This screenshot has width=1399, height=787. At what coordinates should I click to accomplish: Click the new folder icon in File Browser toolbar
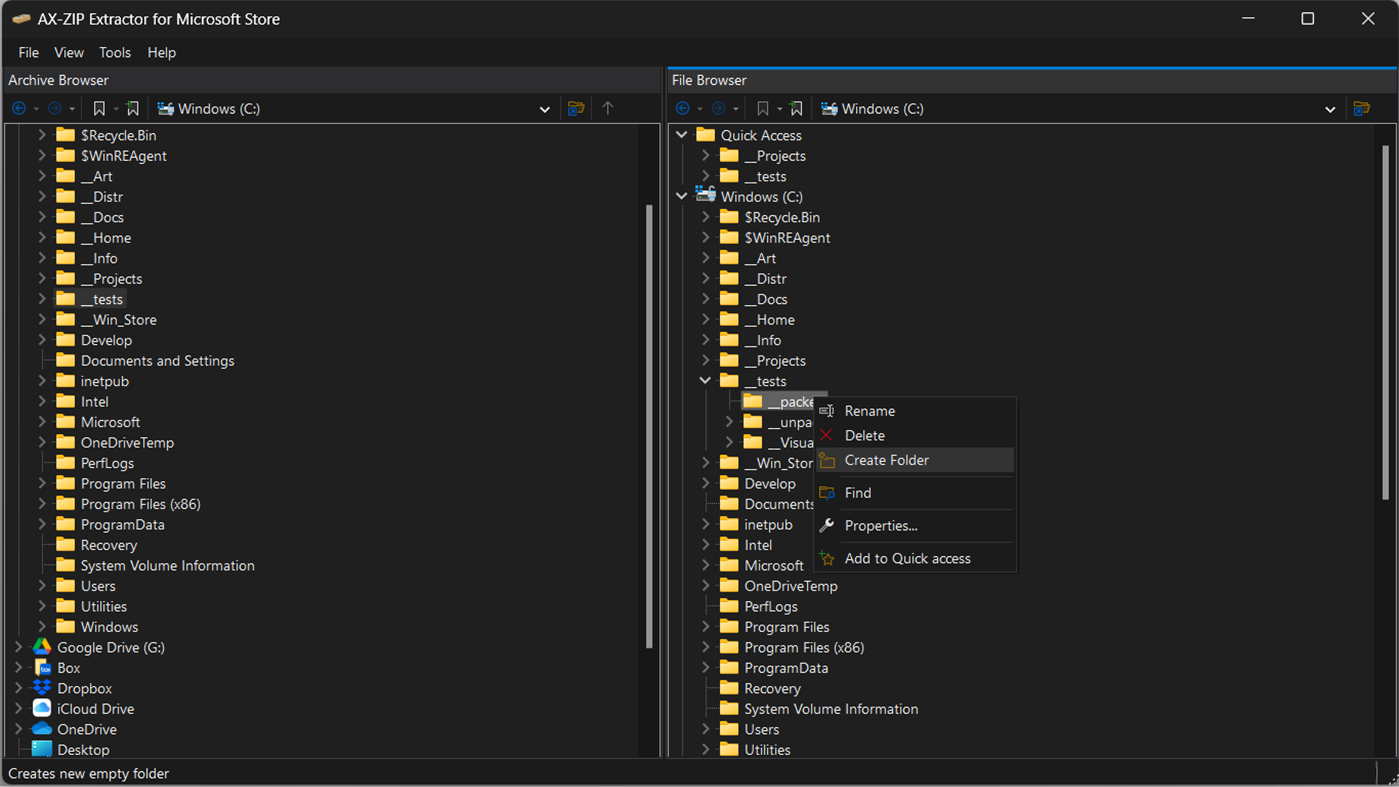click(x=1361, y=108)
